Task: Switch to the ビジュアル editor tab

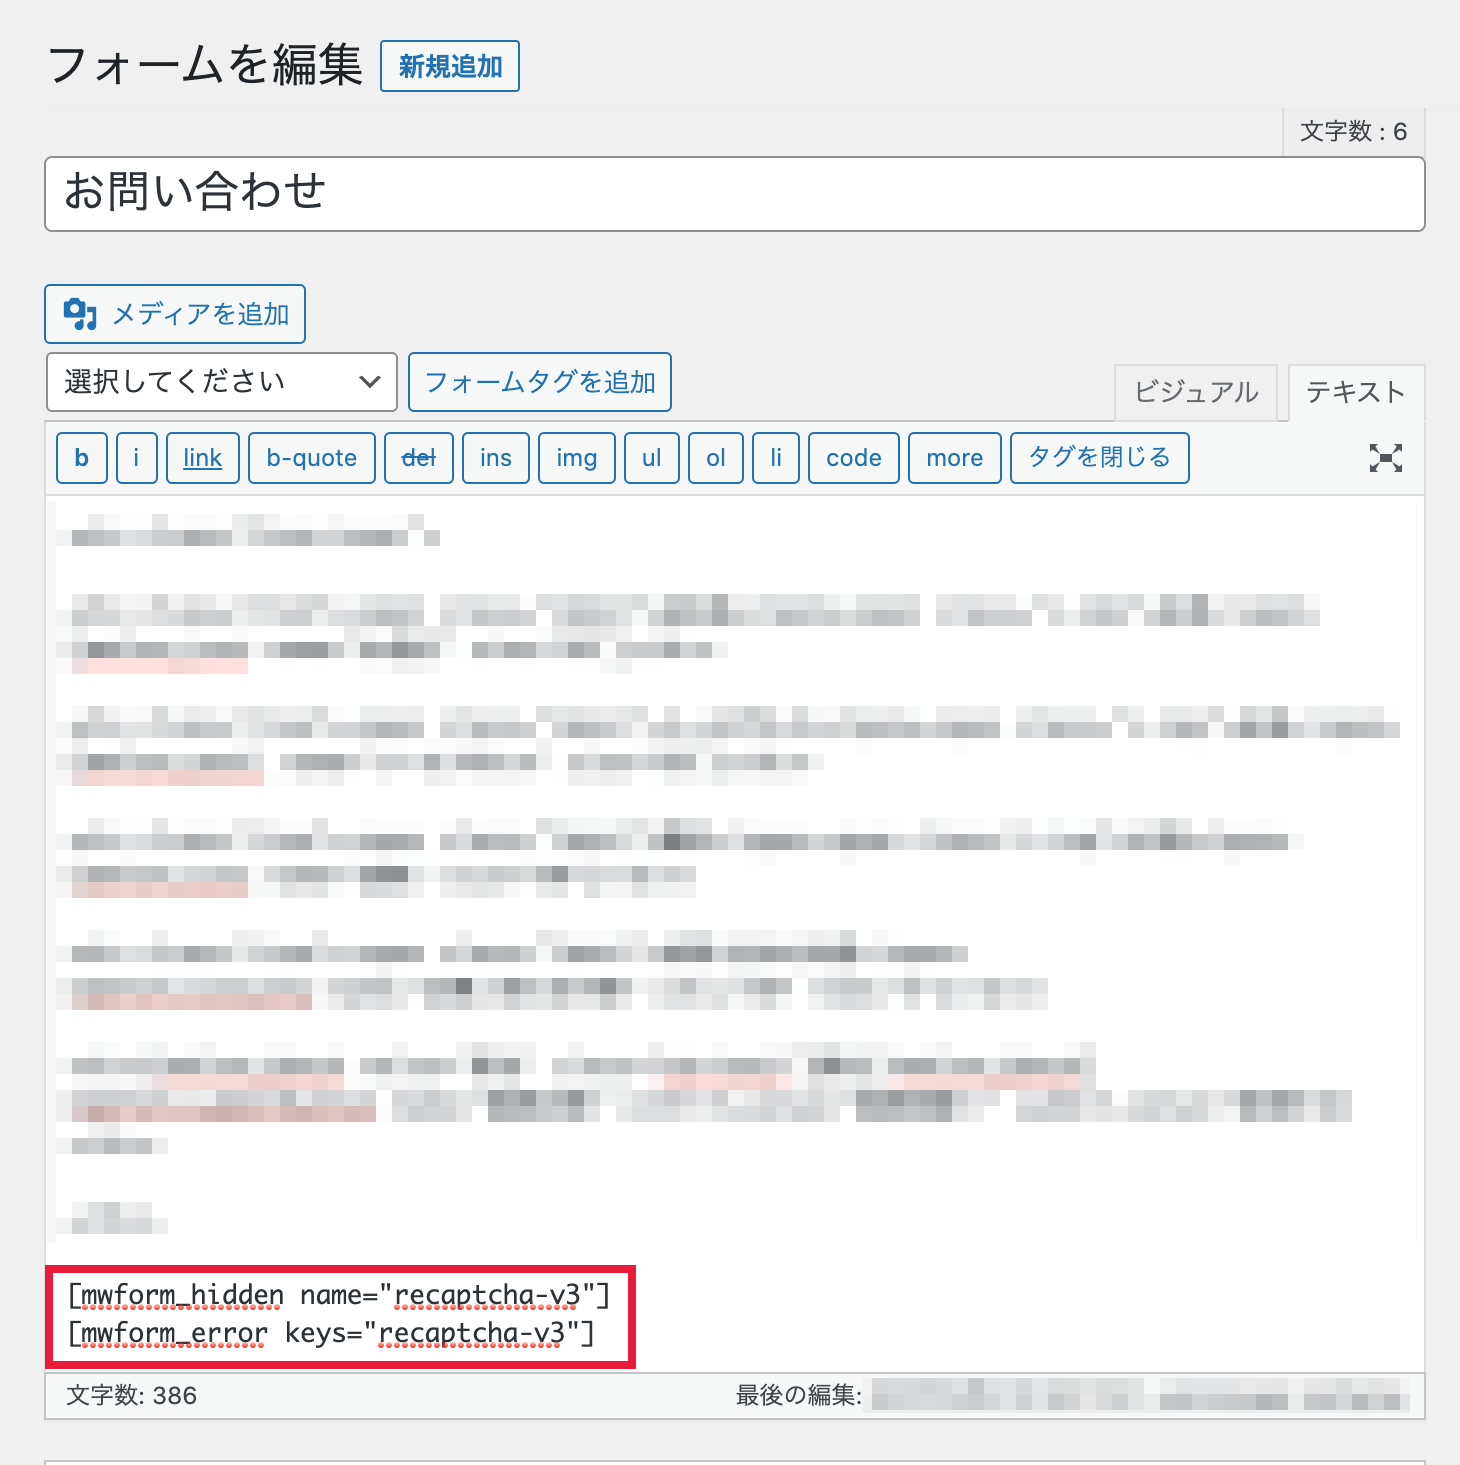Action: (x=1196, y=392)
